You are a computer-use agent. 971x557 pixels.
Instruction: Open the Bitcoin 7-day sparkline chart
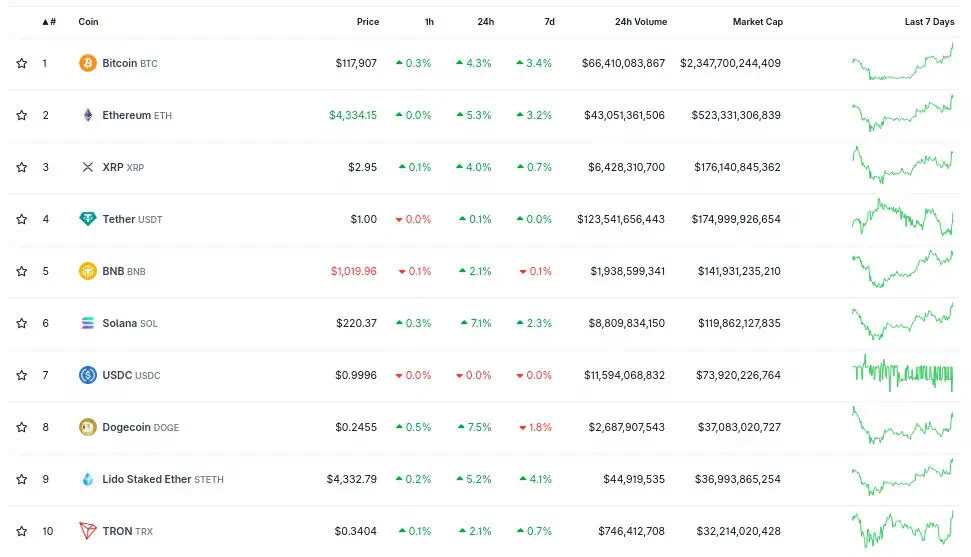(903, 63)
